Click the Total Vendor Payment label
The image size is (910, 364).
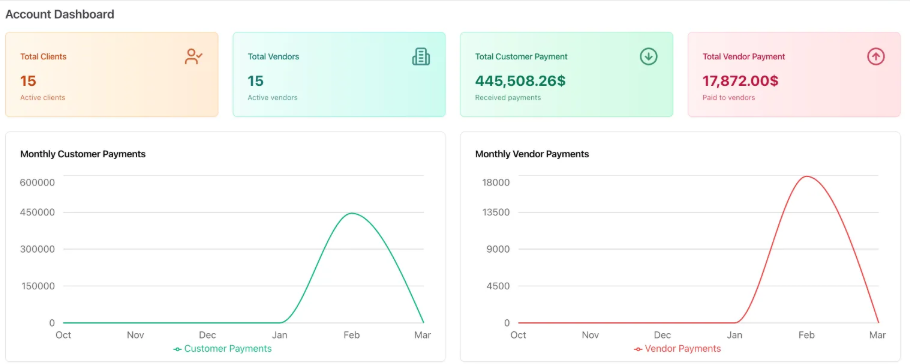[743, 57]
